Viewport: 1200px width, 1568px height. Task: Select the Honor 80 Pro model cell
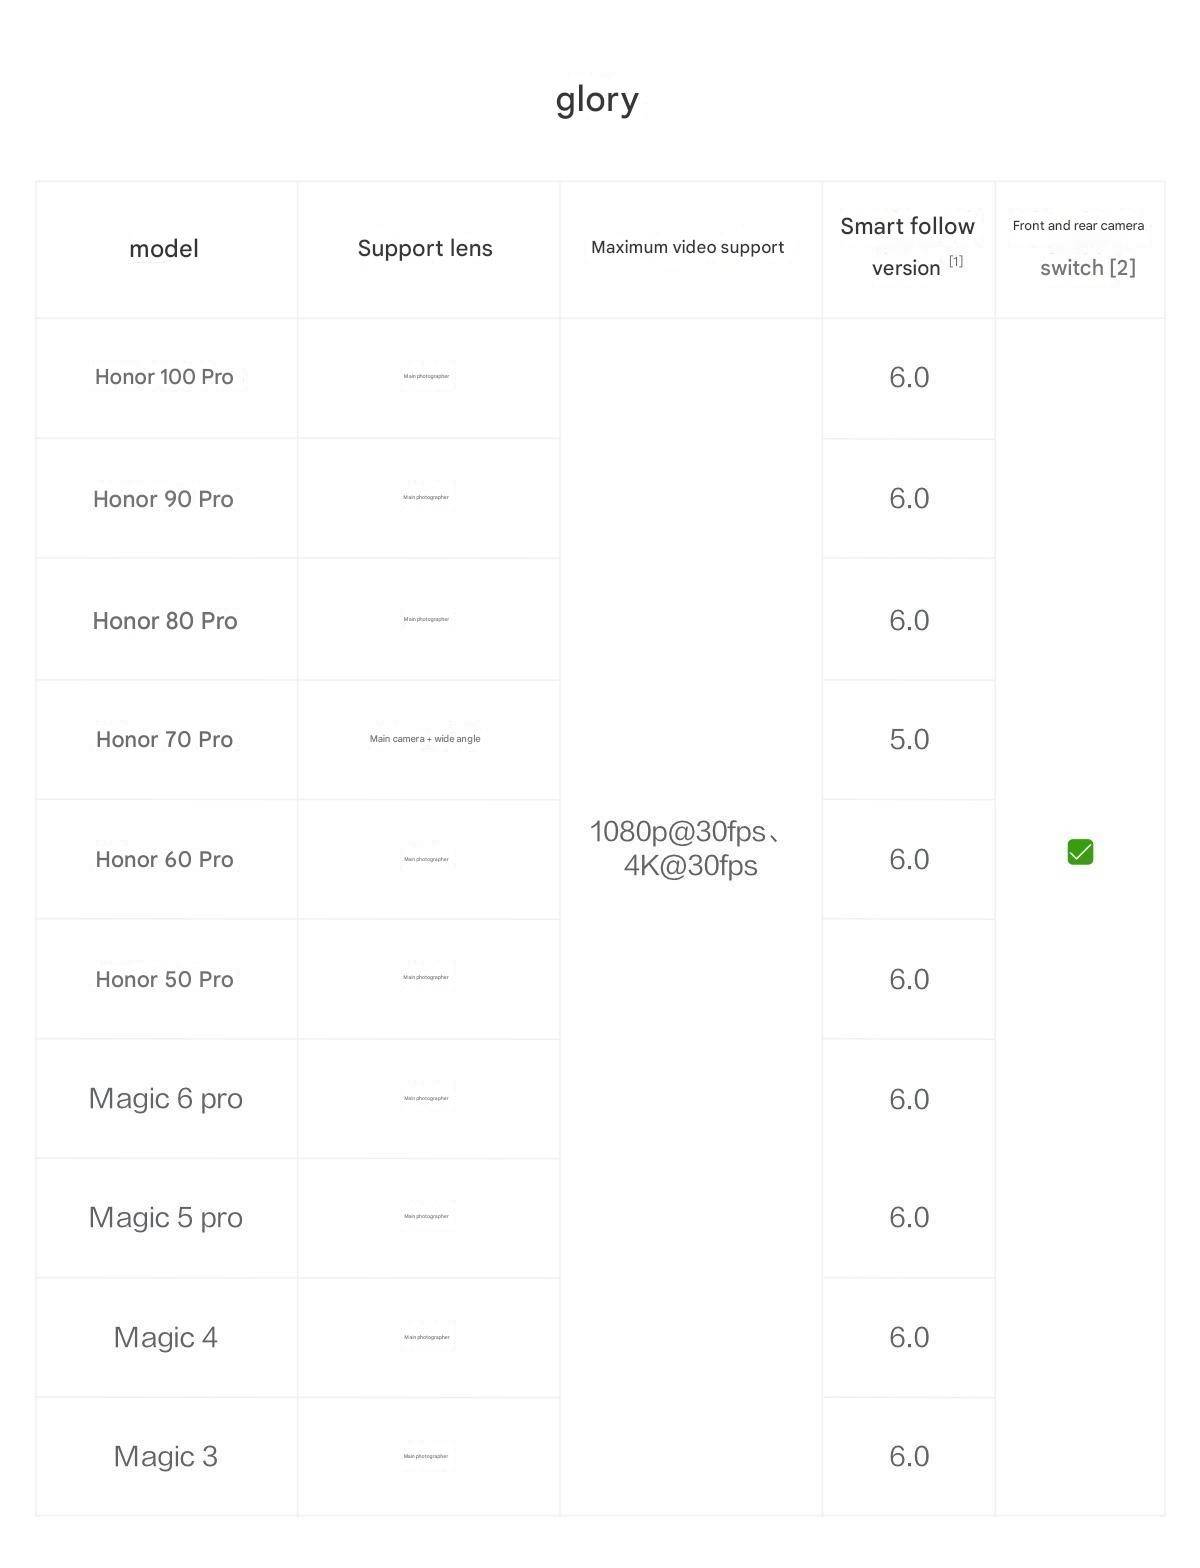[165, 621]
